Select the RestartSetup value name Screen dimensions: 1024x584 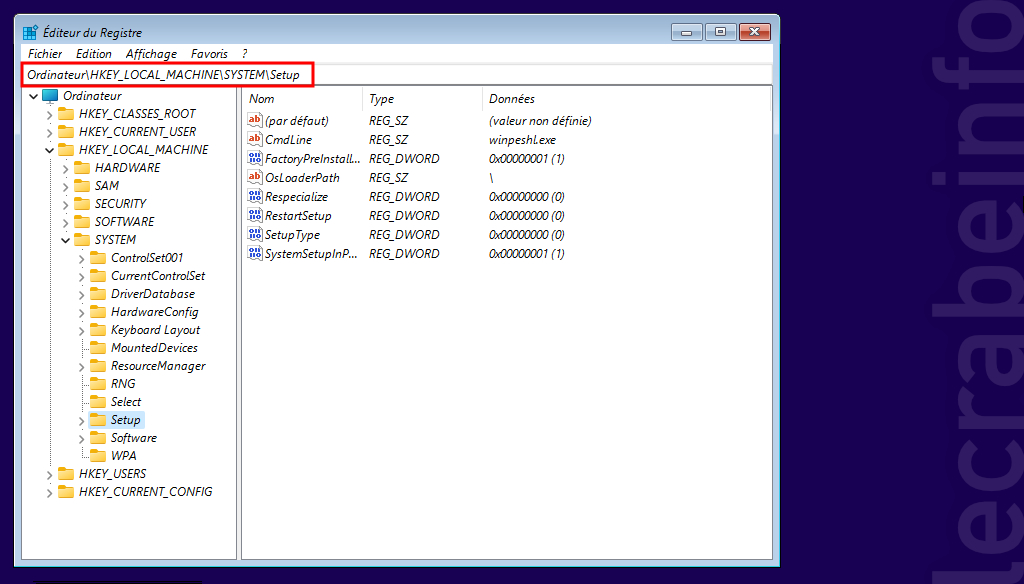click(x=298, y=216)
